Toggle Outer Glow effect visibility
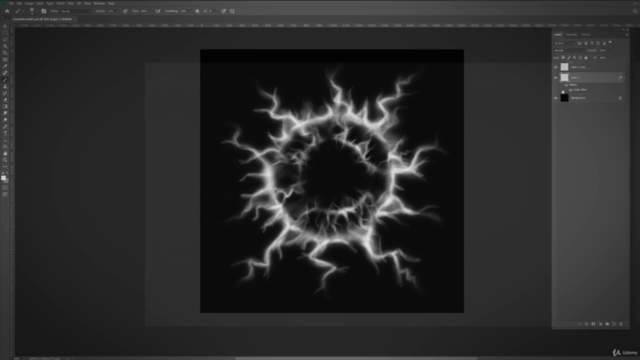Image resolution: width=640 pixels, height=360 pixels. click(570, 90)
